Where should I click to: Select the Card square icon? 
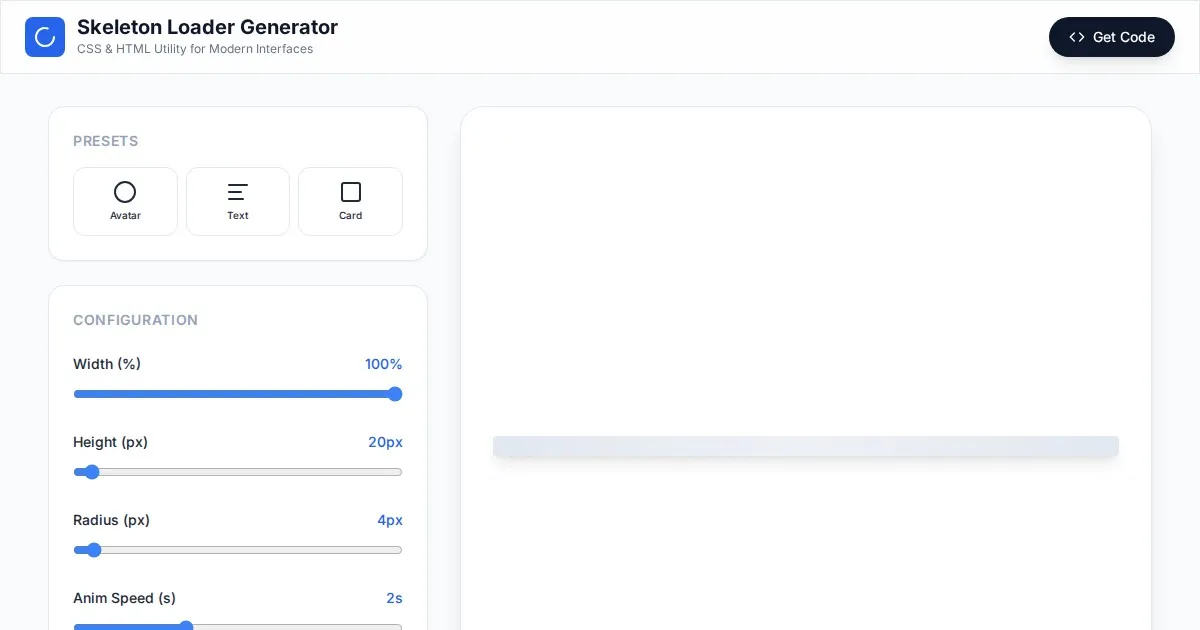(x=350, y=192)
